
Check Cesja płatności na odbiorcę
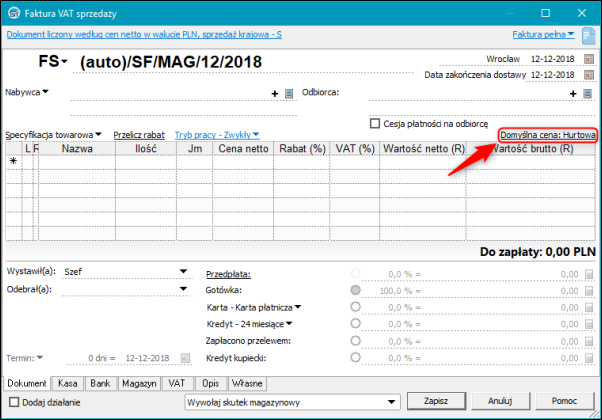[x=375, y=124]
